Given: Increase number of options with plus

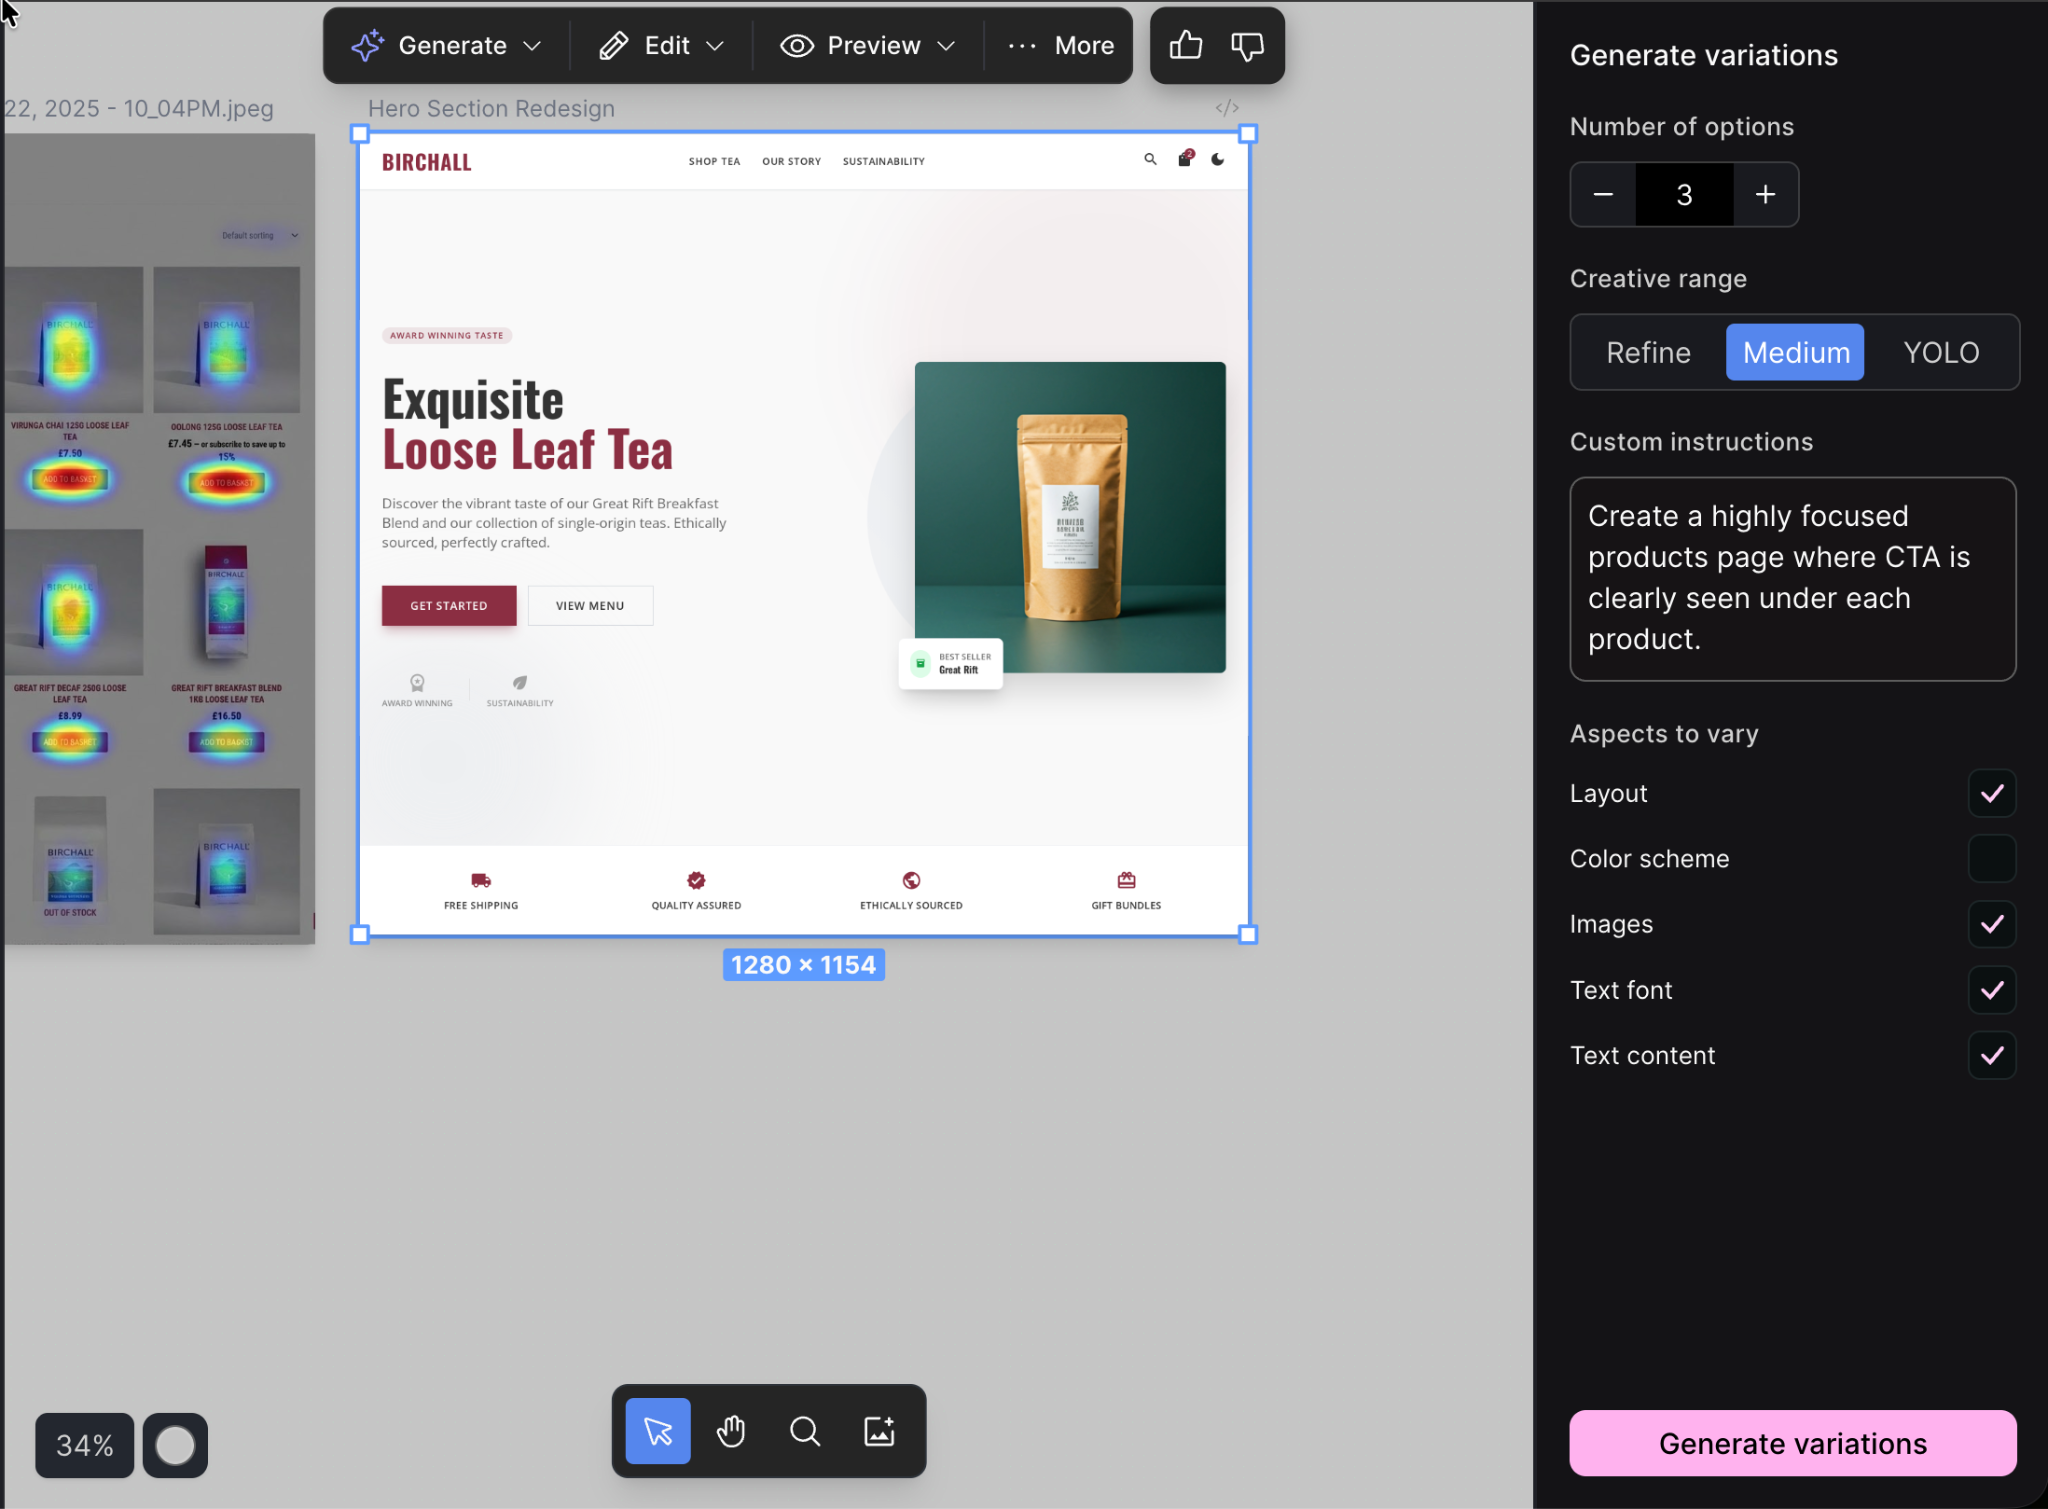Looking at the screenshot, I should (x=1765, y=195).
